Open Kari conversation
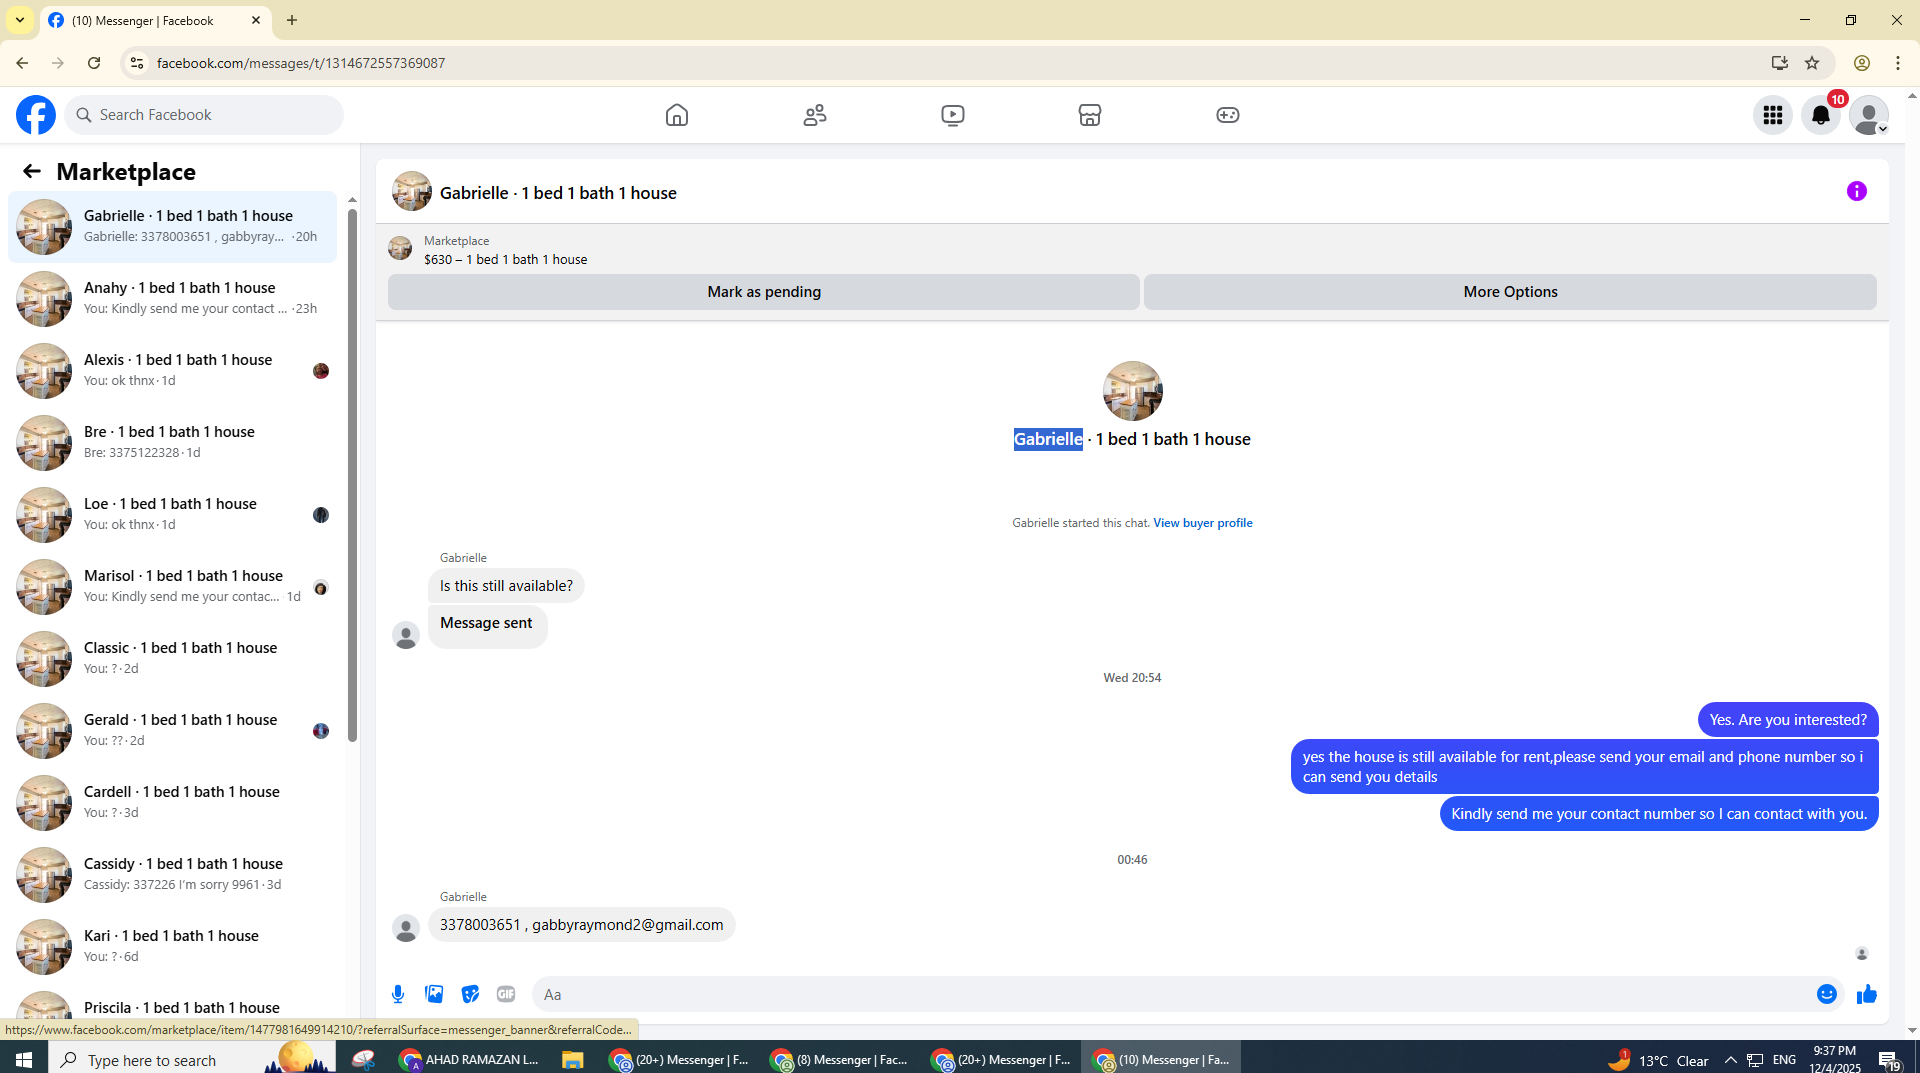1920x1073 pixels. (x=172, y=946)
